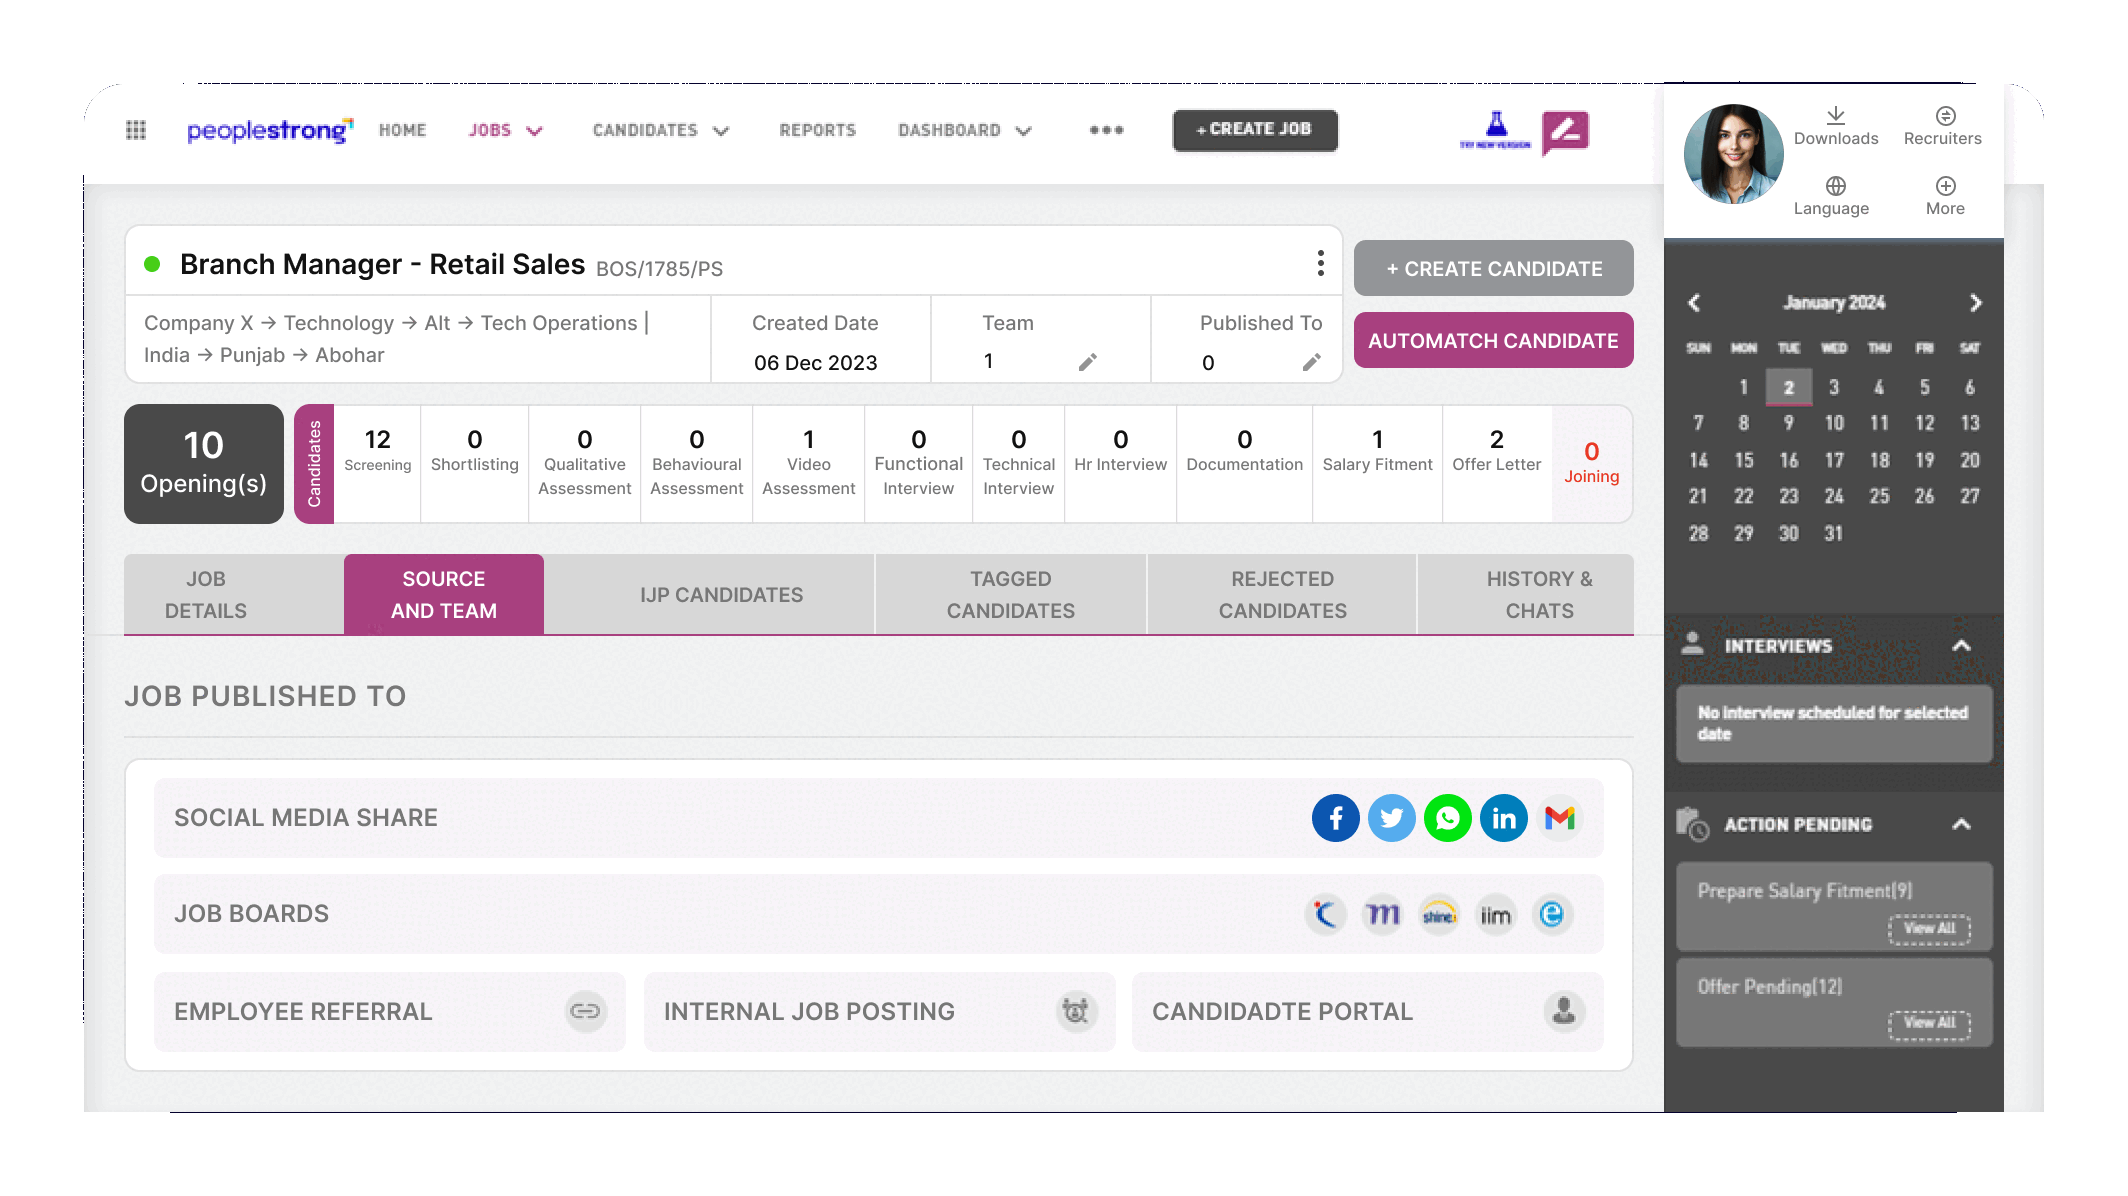Viewport: 2128px width, 1196px height.
Task: View all Offer Pending actions
Action: (1929, 1023)
